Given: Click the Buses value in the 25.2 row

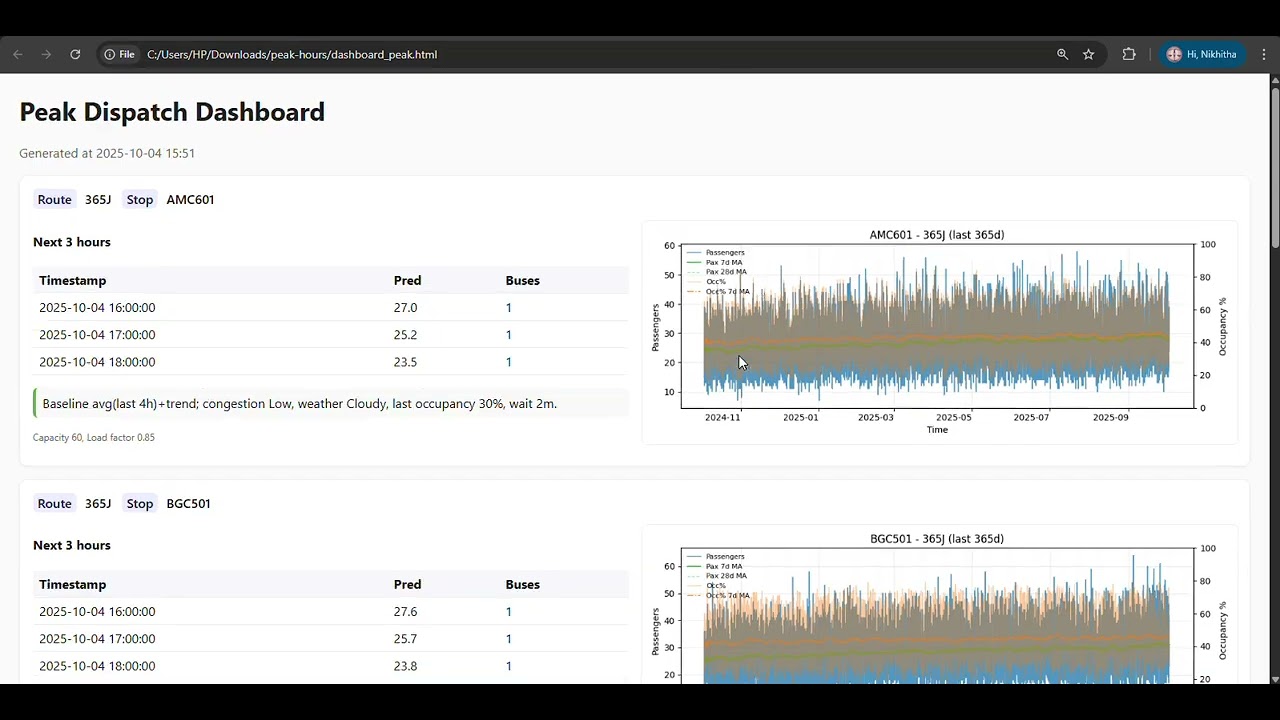Looking at the screenshot, I should pos(508,334).
